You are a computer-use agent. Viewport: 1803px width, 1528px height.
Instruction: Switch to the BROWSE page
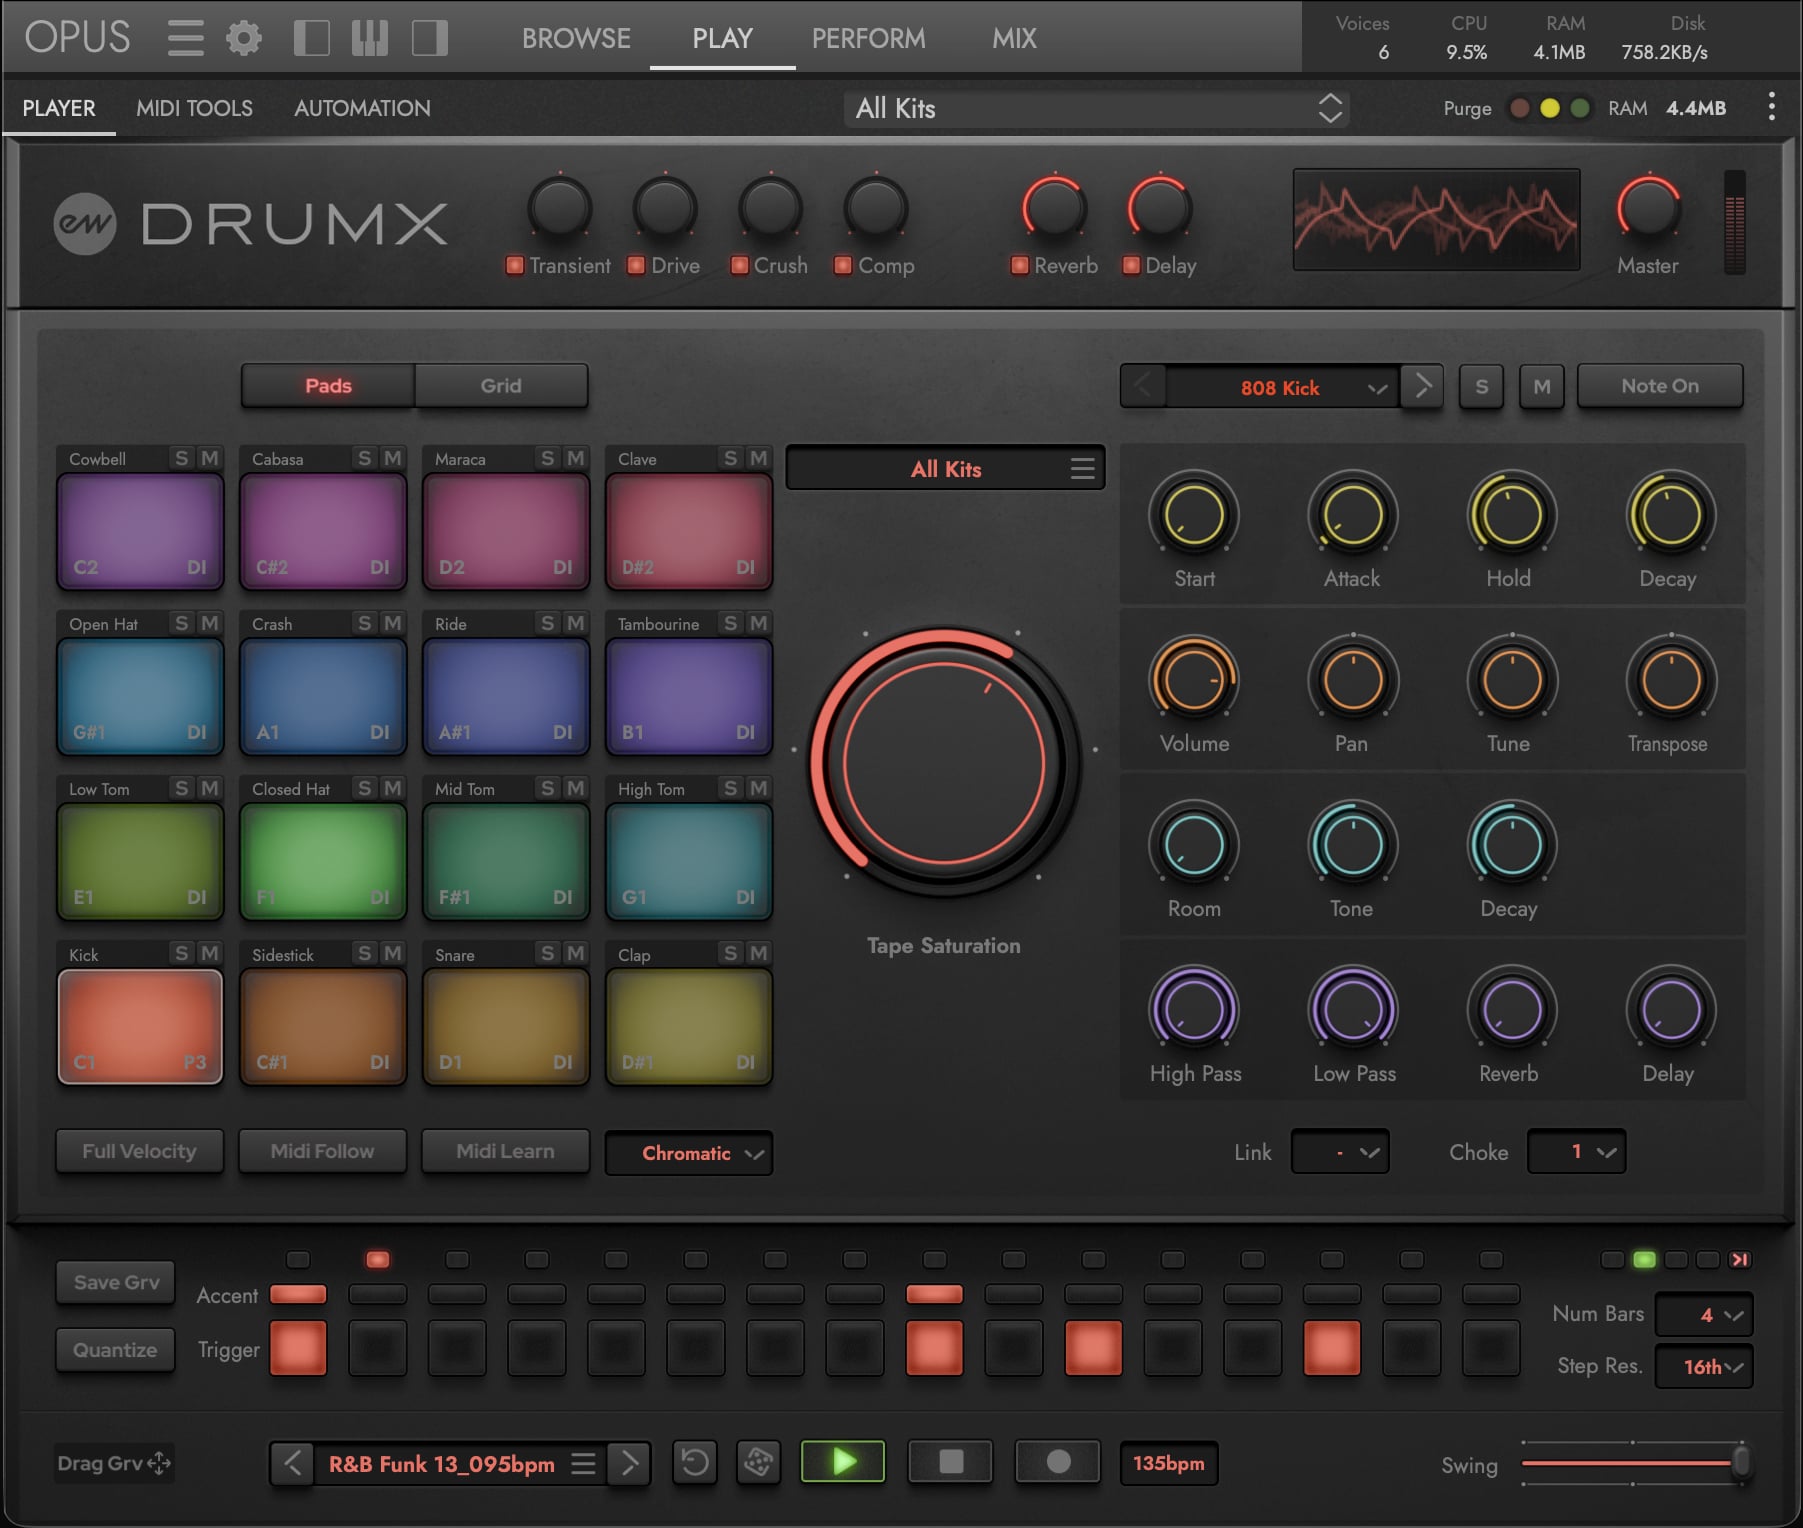tap(576, 38)
